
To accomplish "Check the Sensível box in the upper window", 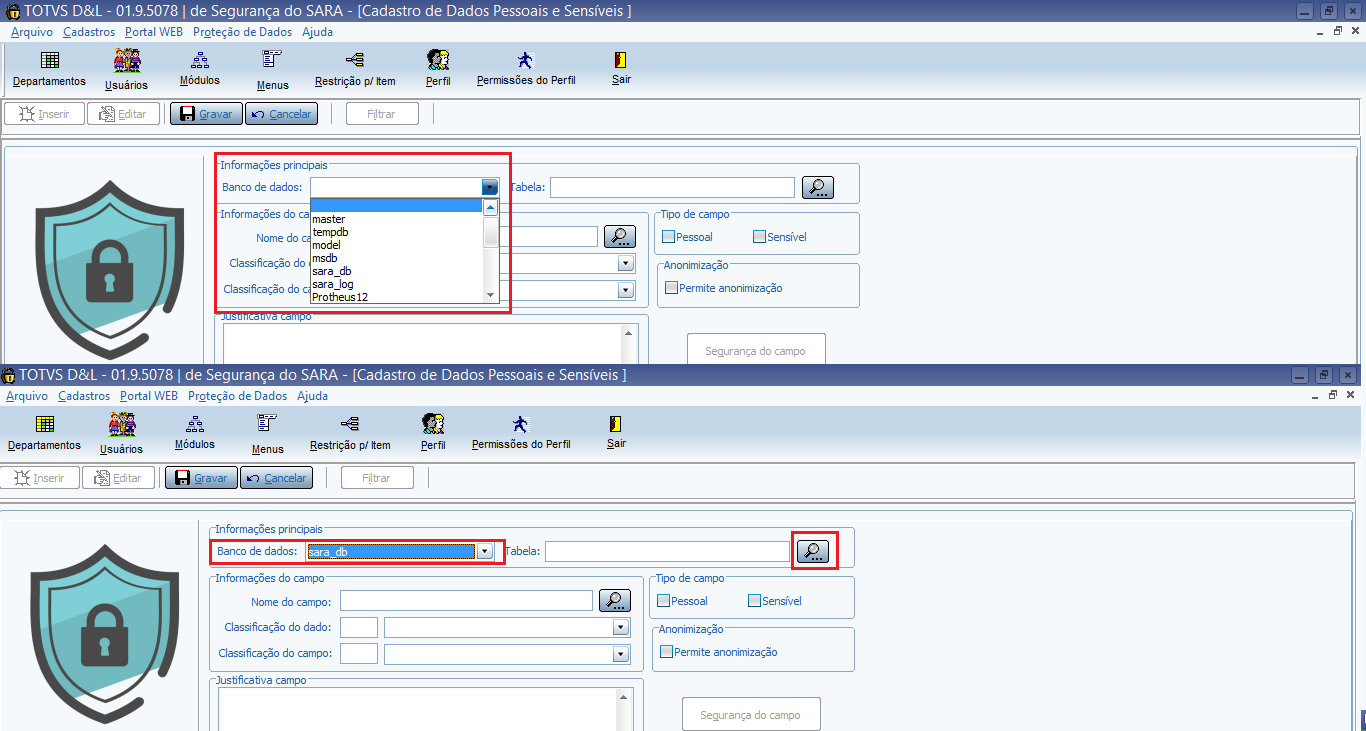I will pyautogui.click(x=759, y=237).
